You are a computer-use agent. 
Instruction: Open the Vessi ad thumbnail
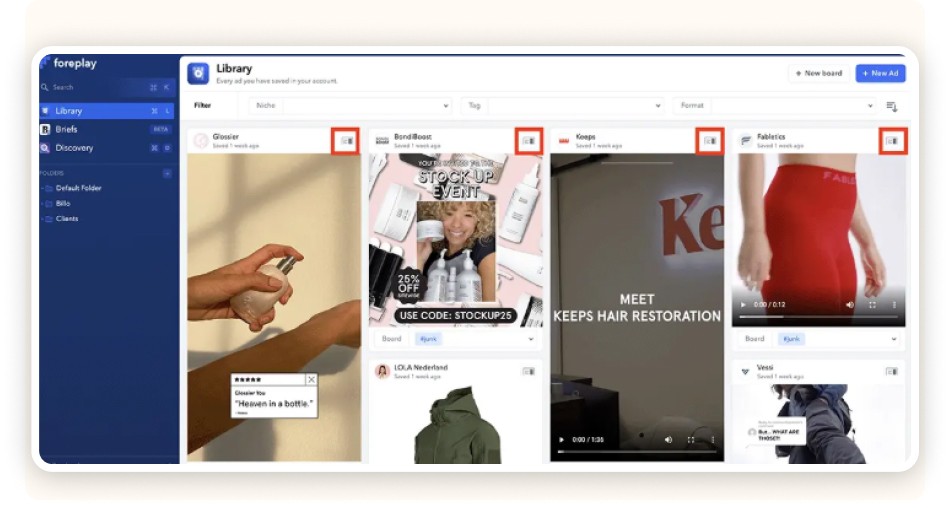click(x=818, y=423)
